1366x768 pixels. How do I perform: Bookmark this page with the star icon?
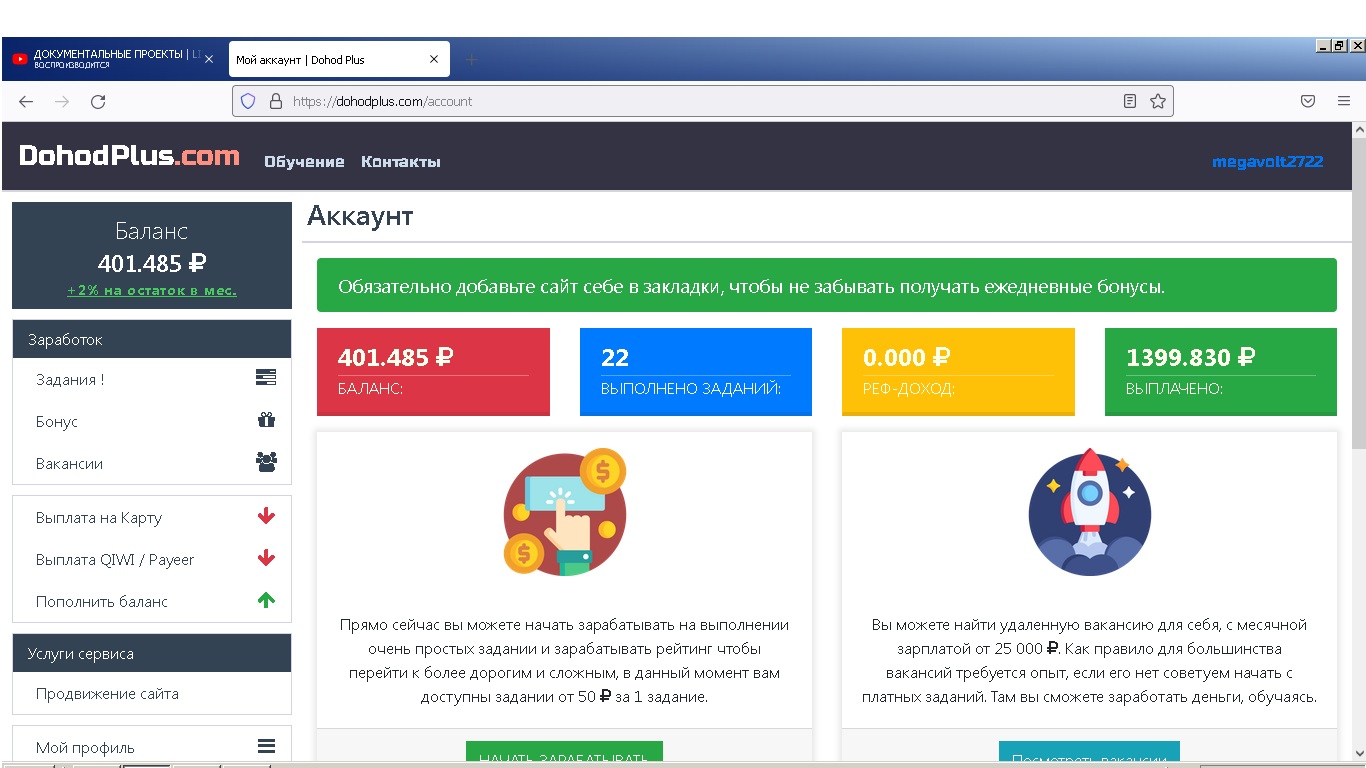click(1158, 101)
